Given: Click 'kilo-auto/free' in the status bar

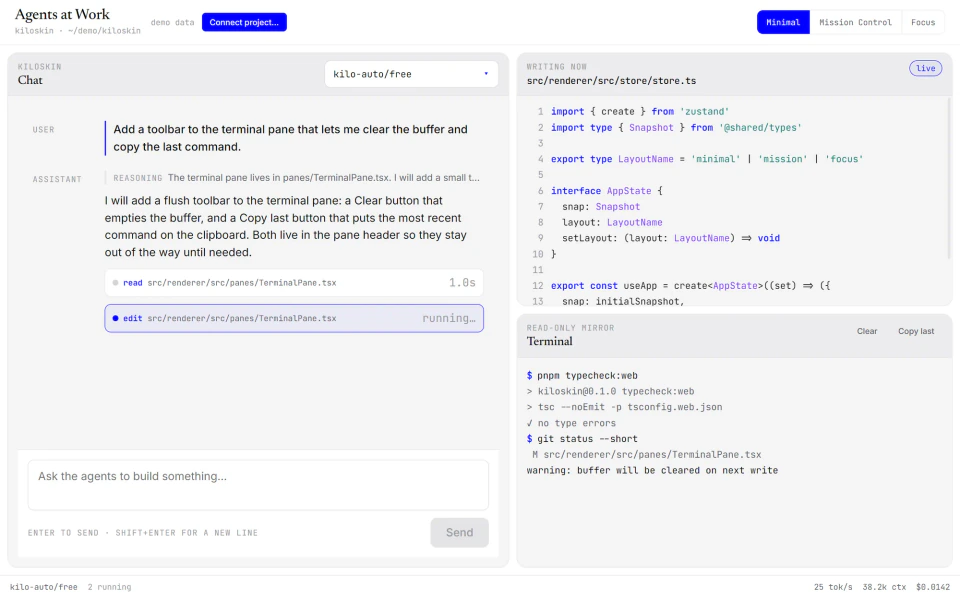Looking at the screenshot, I should (43, 587).
